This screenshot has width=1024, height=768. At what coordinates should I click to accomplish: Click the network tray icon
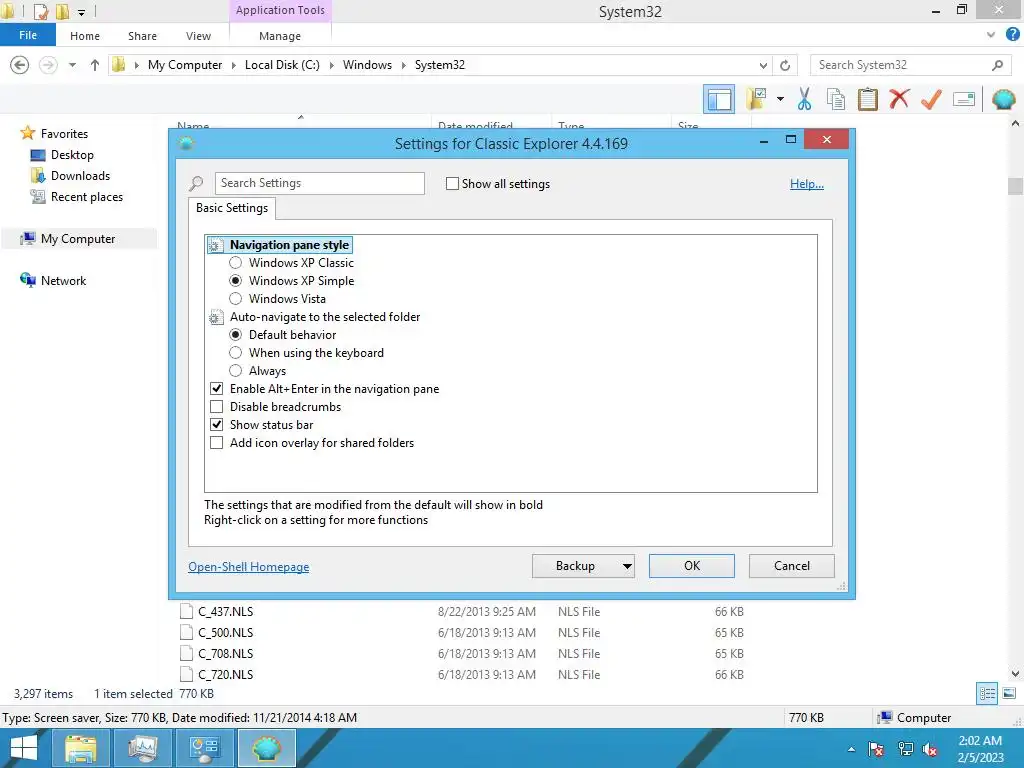click(905, 749)
